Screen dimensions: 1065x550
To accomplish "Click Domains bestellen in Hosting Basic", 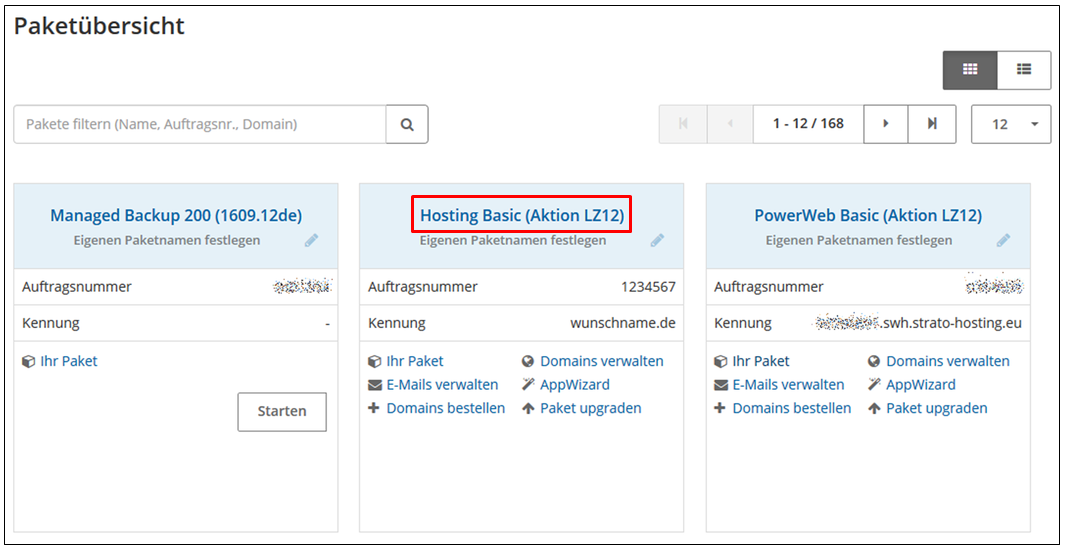I will (445, 408).
